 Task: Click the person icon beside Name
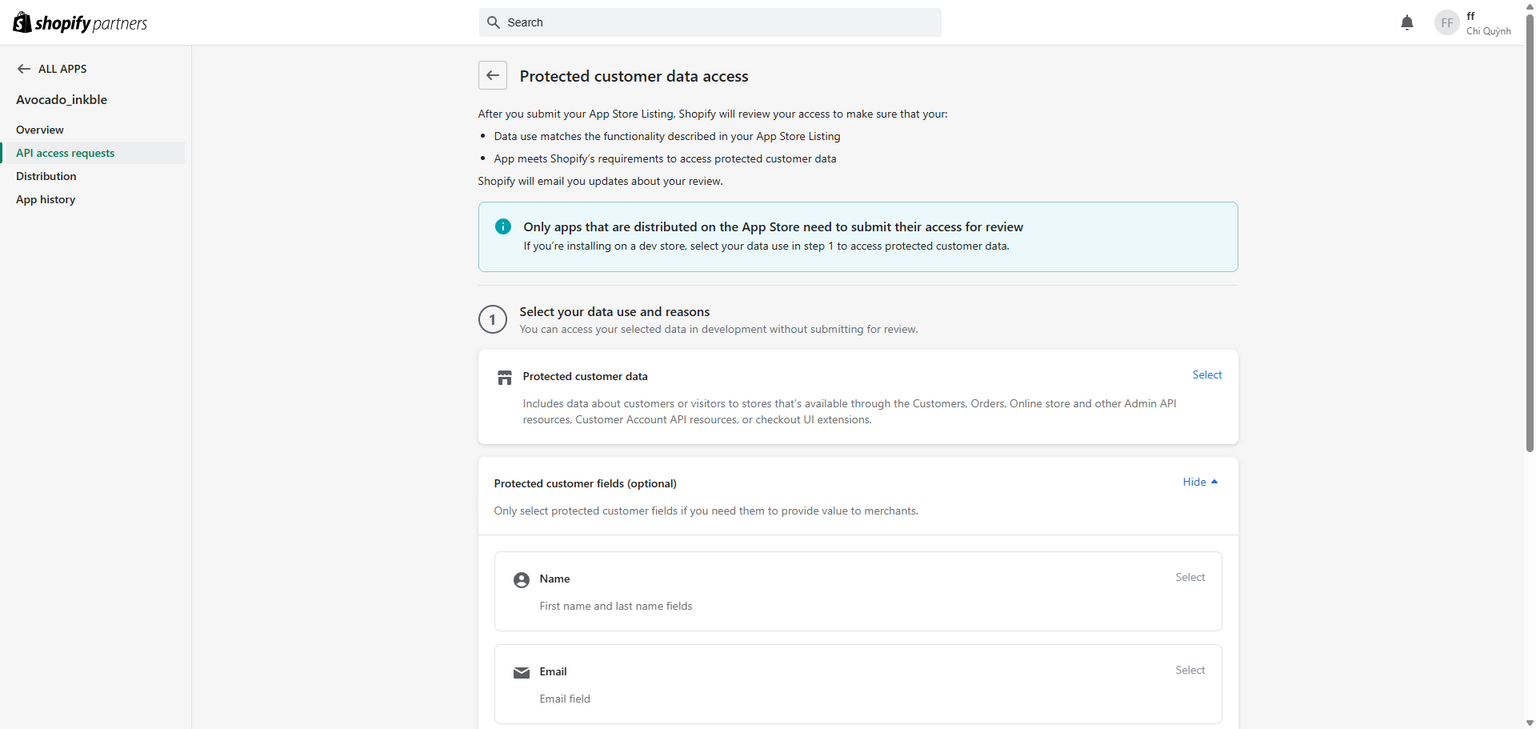click(521, 580)
